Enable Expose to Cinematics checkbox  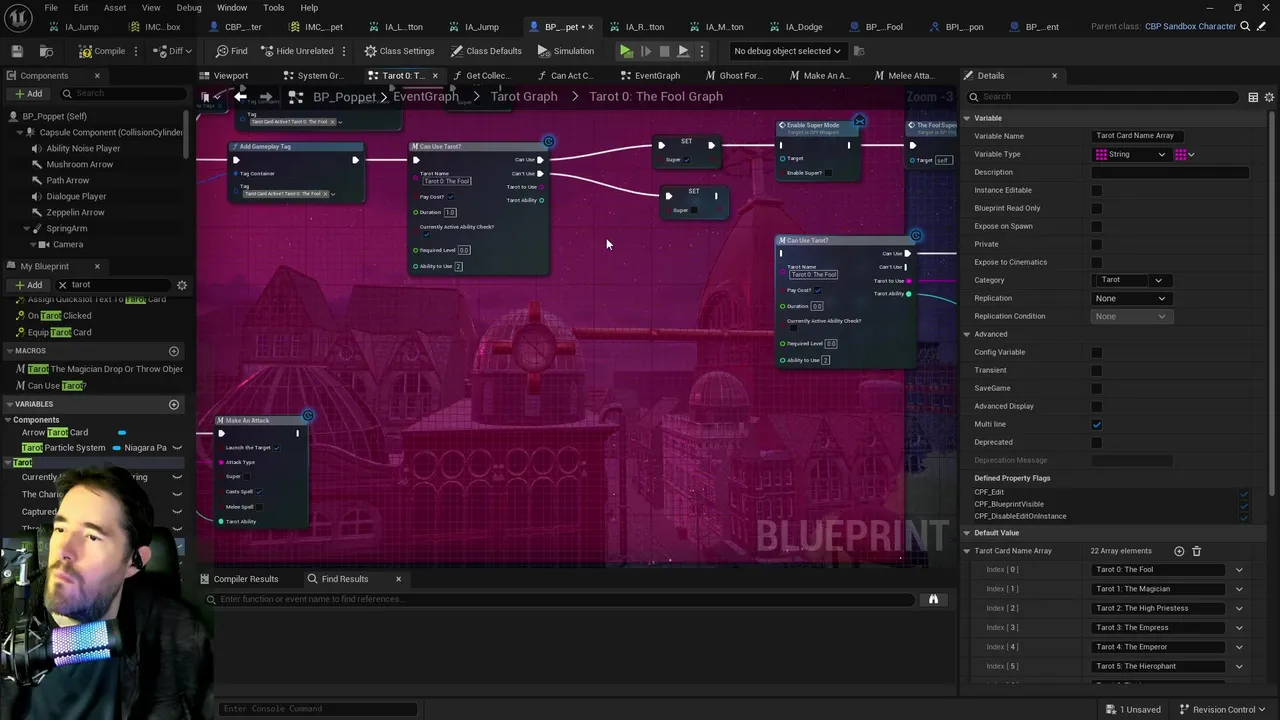point(1097,262)
